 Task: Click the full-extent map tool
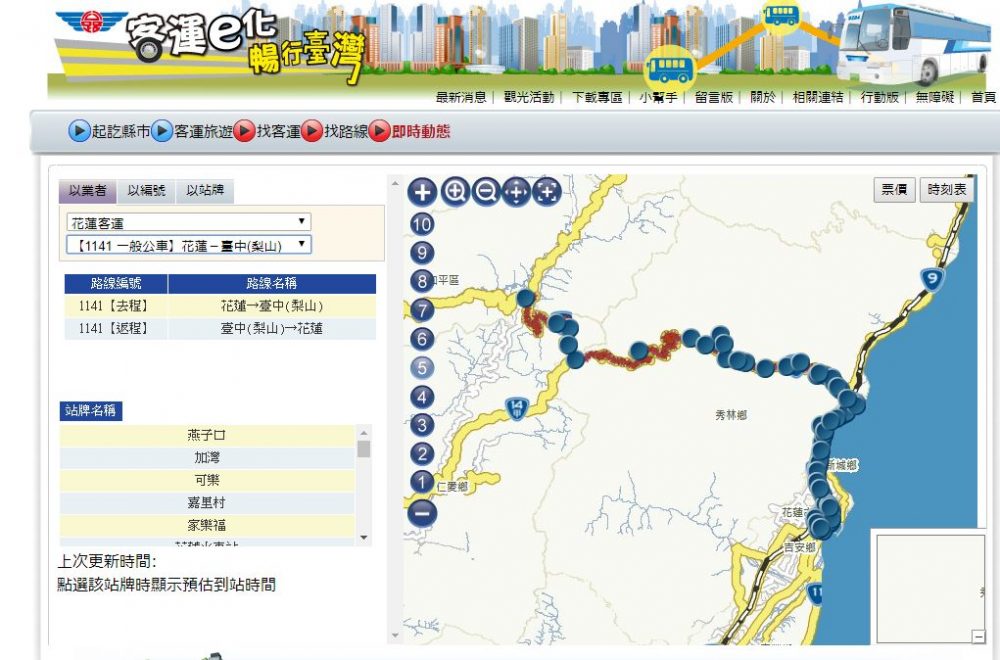[547, 191]
